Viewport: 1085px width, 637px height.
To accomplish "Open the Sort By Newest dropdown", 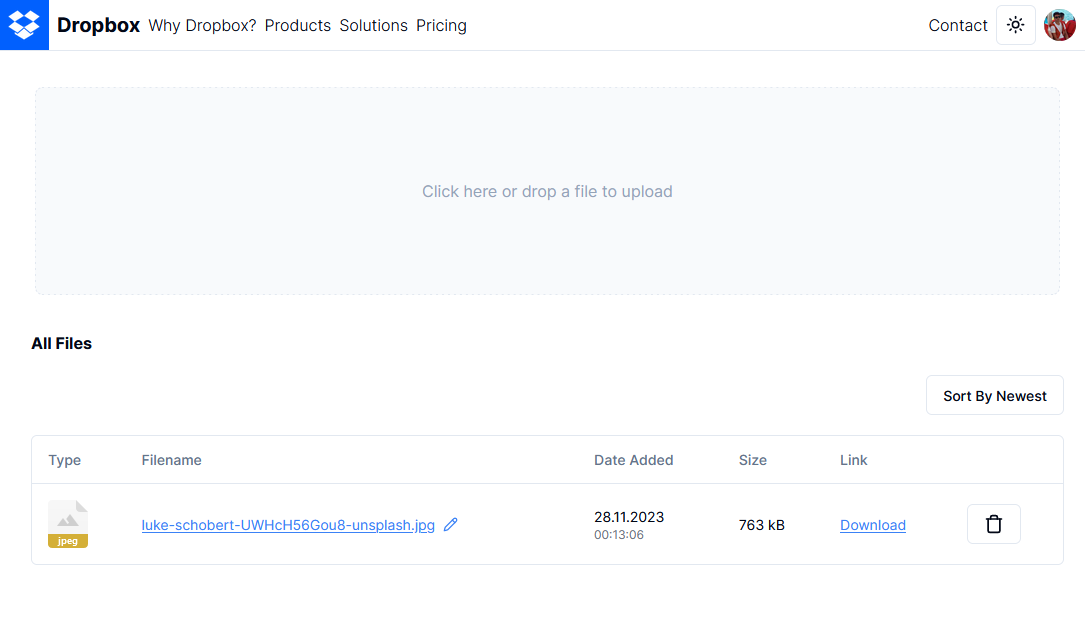I will pyautogui.click(x=994, y=396).
